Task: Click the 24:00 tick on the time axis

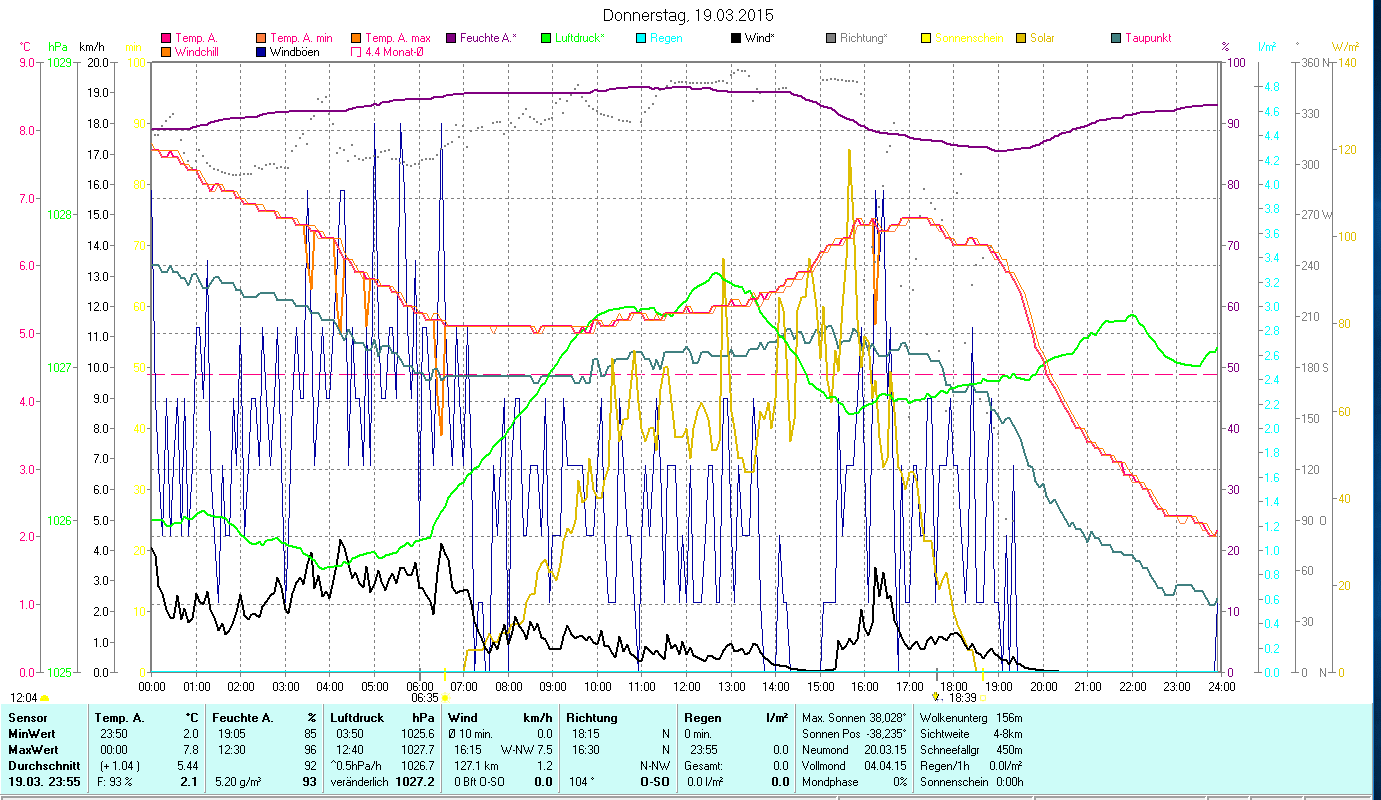Action: 1221,686
